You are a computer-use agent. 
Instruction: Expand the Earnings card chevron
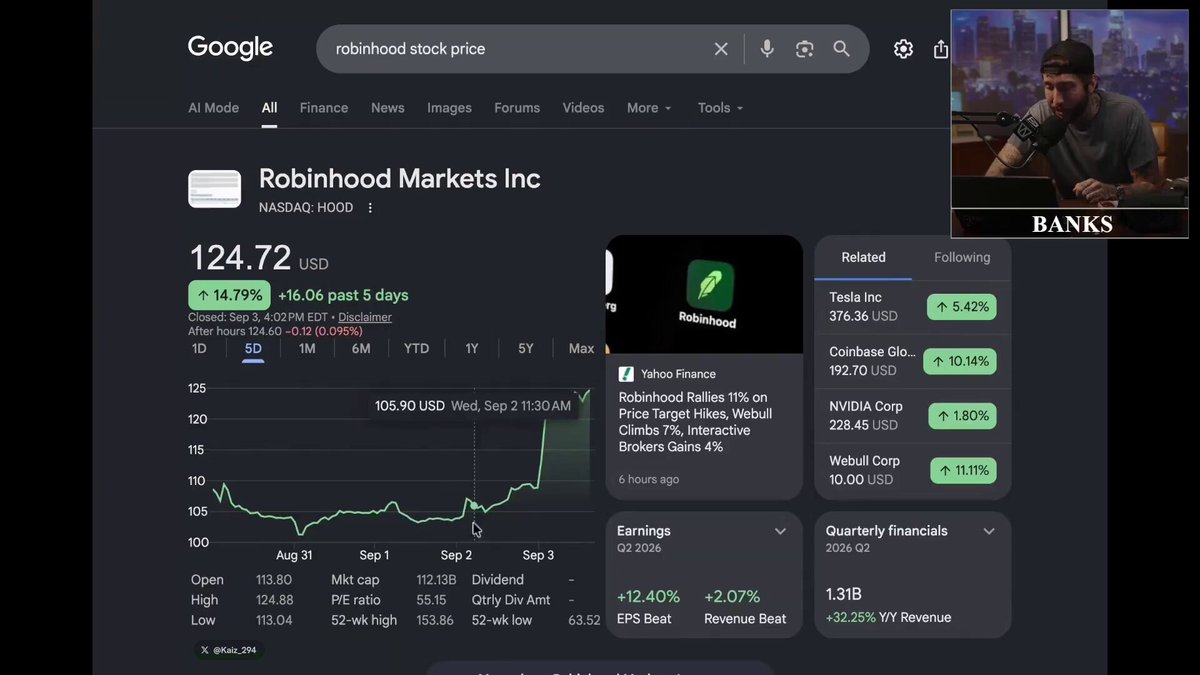click(x=780, y=531)
